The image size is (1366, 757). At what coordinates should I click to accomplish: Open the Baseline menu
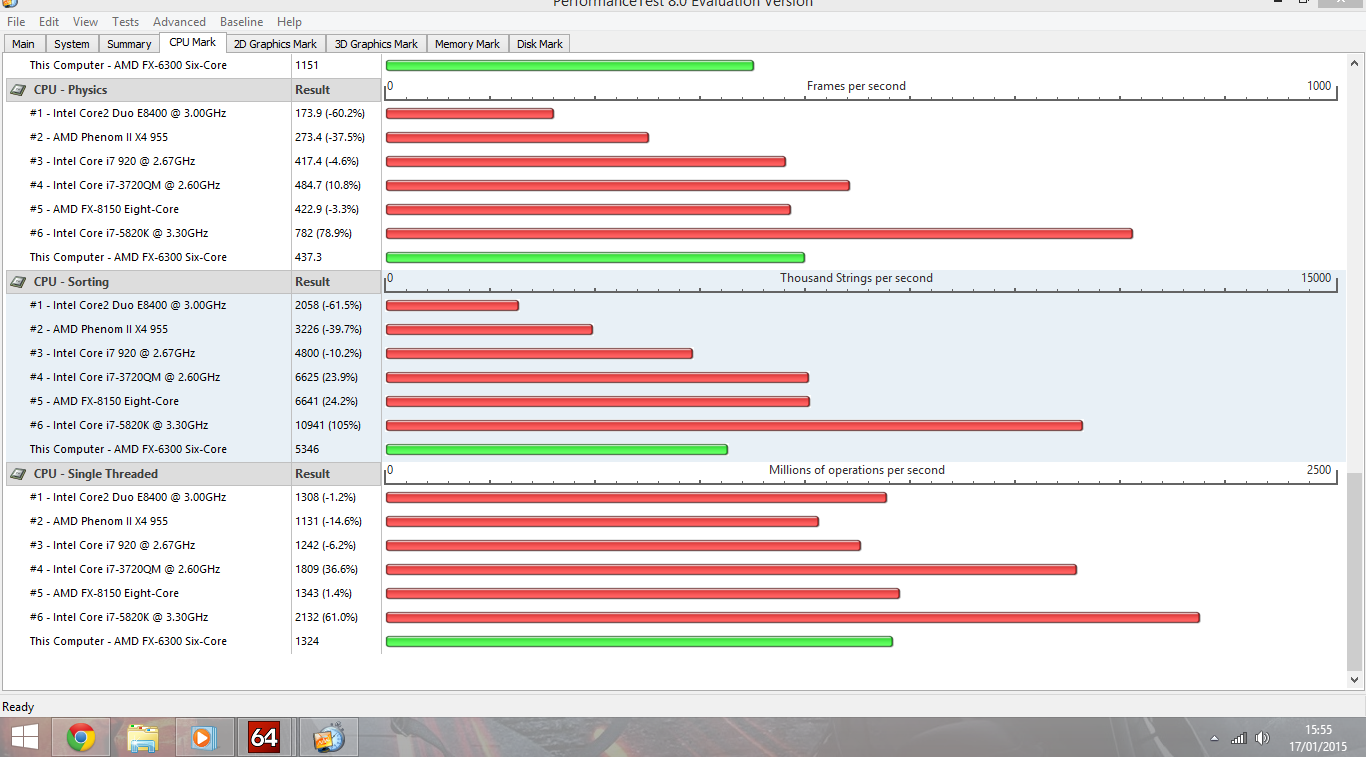[x=241, y=21]
